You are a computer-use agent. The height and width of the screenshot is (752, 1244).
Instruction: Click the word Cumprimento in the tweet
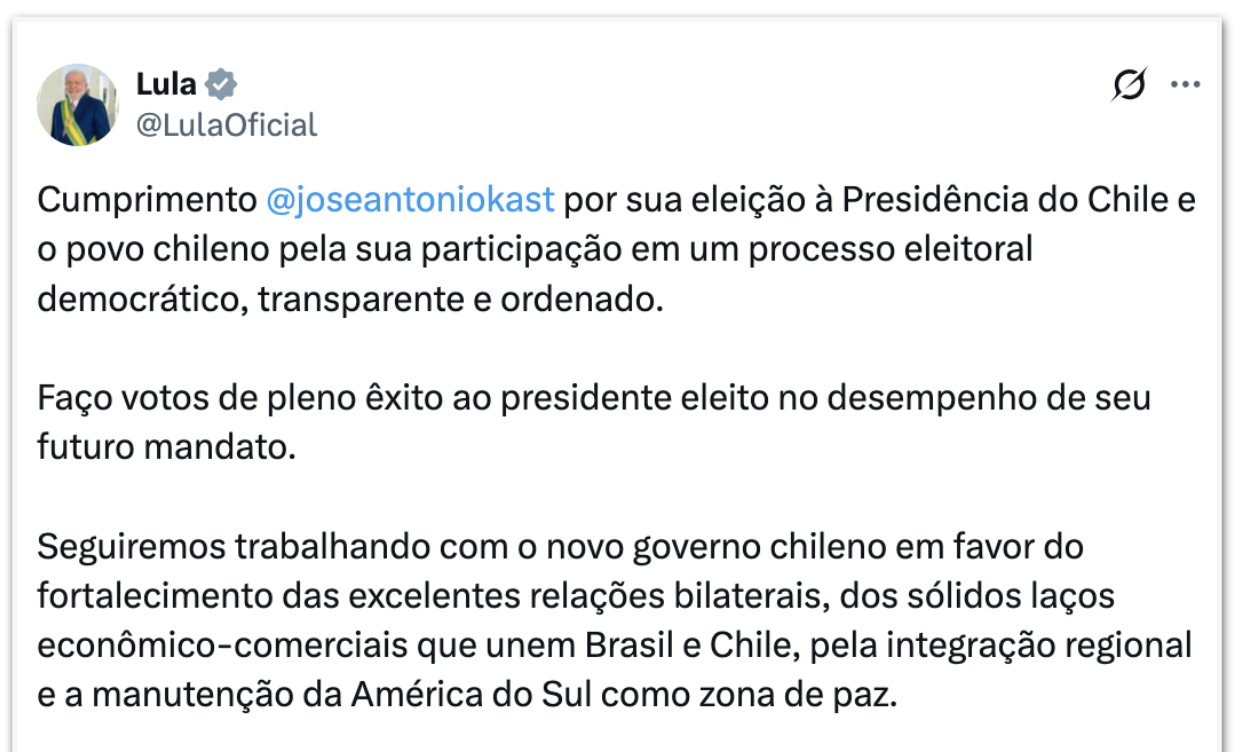click(x=147, y=200)
